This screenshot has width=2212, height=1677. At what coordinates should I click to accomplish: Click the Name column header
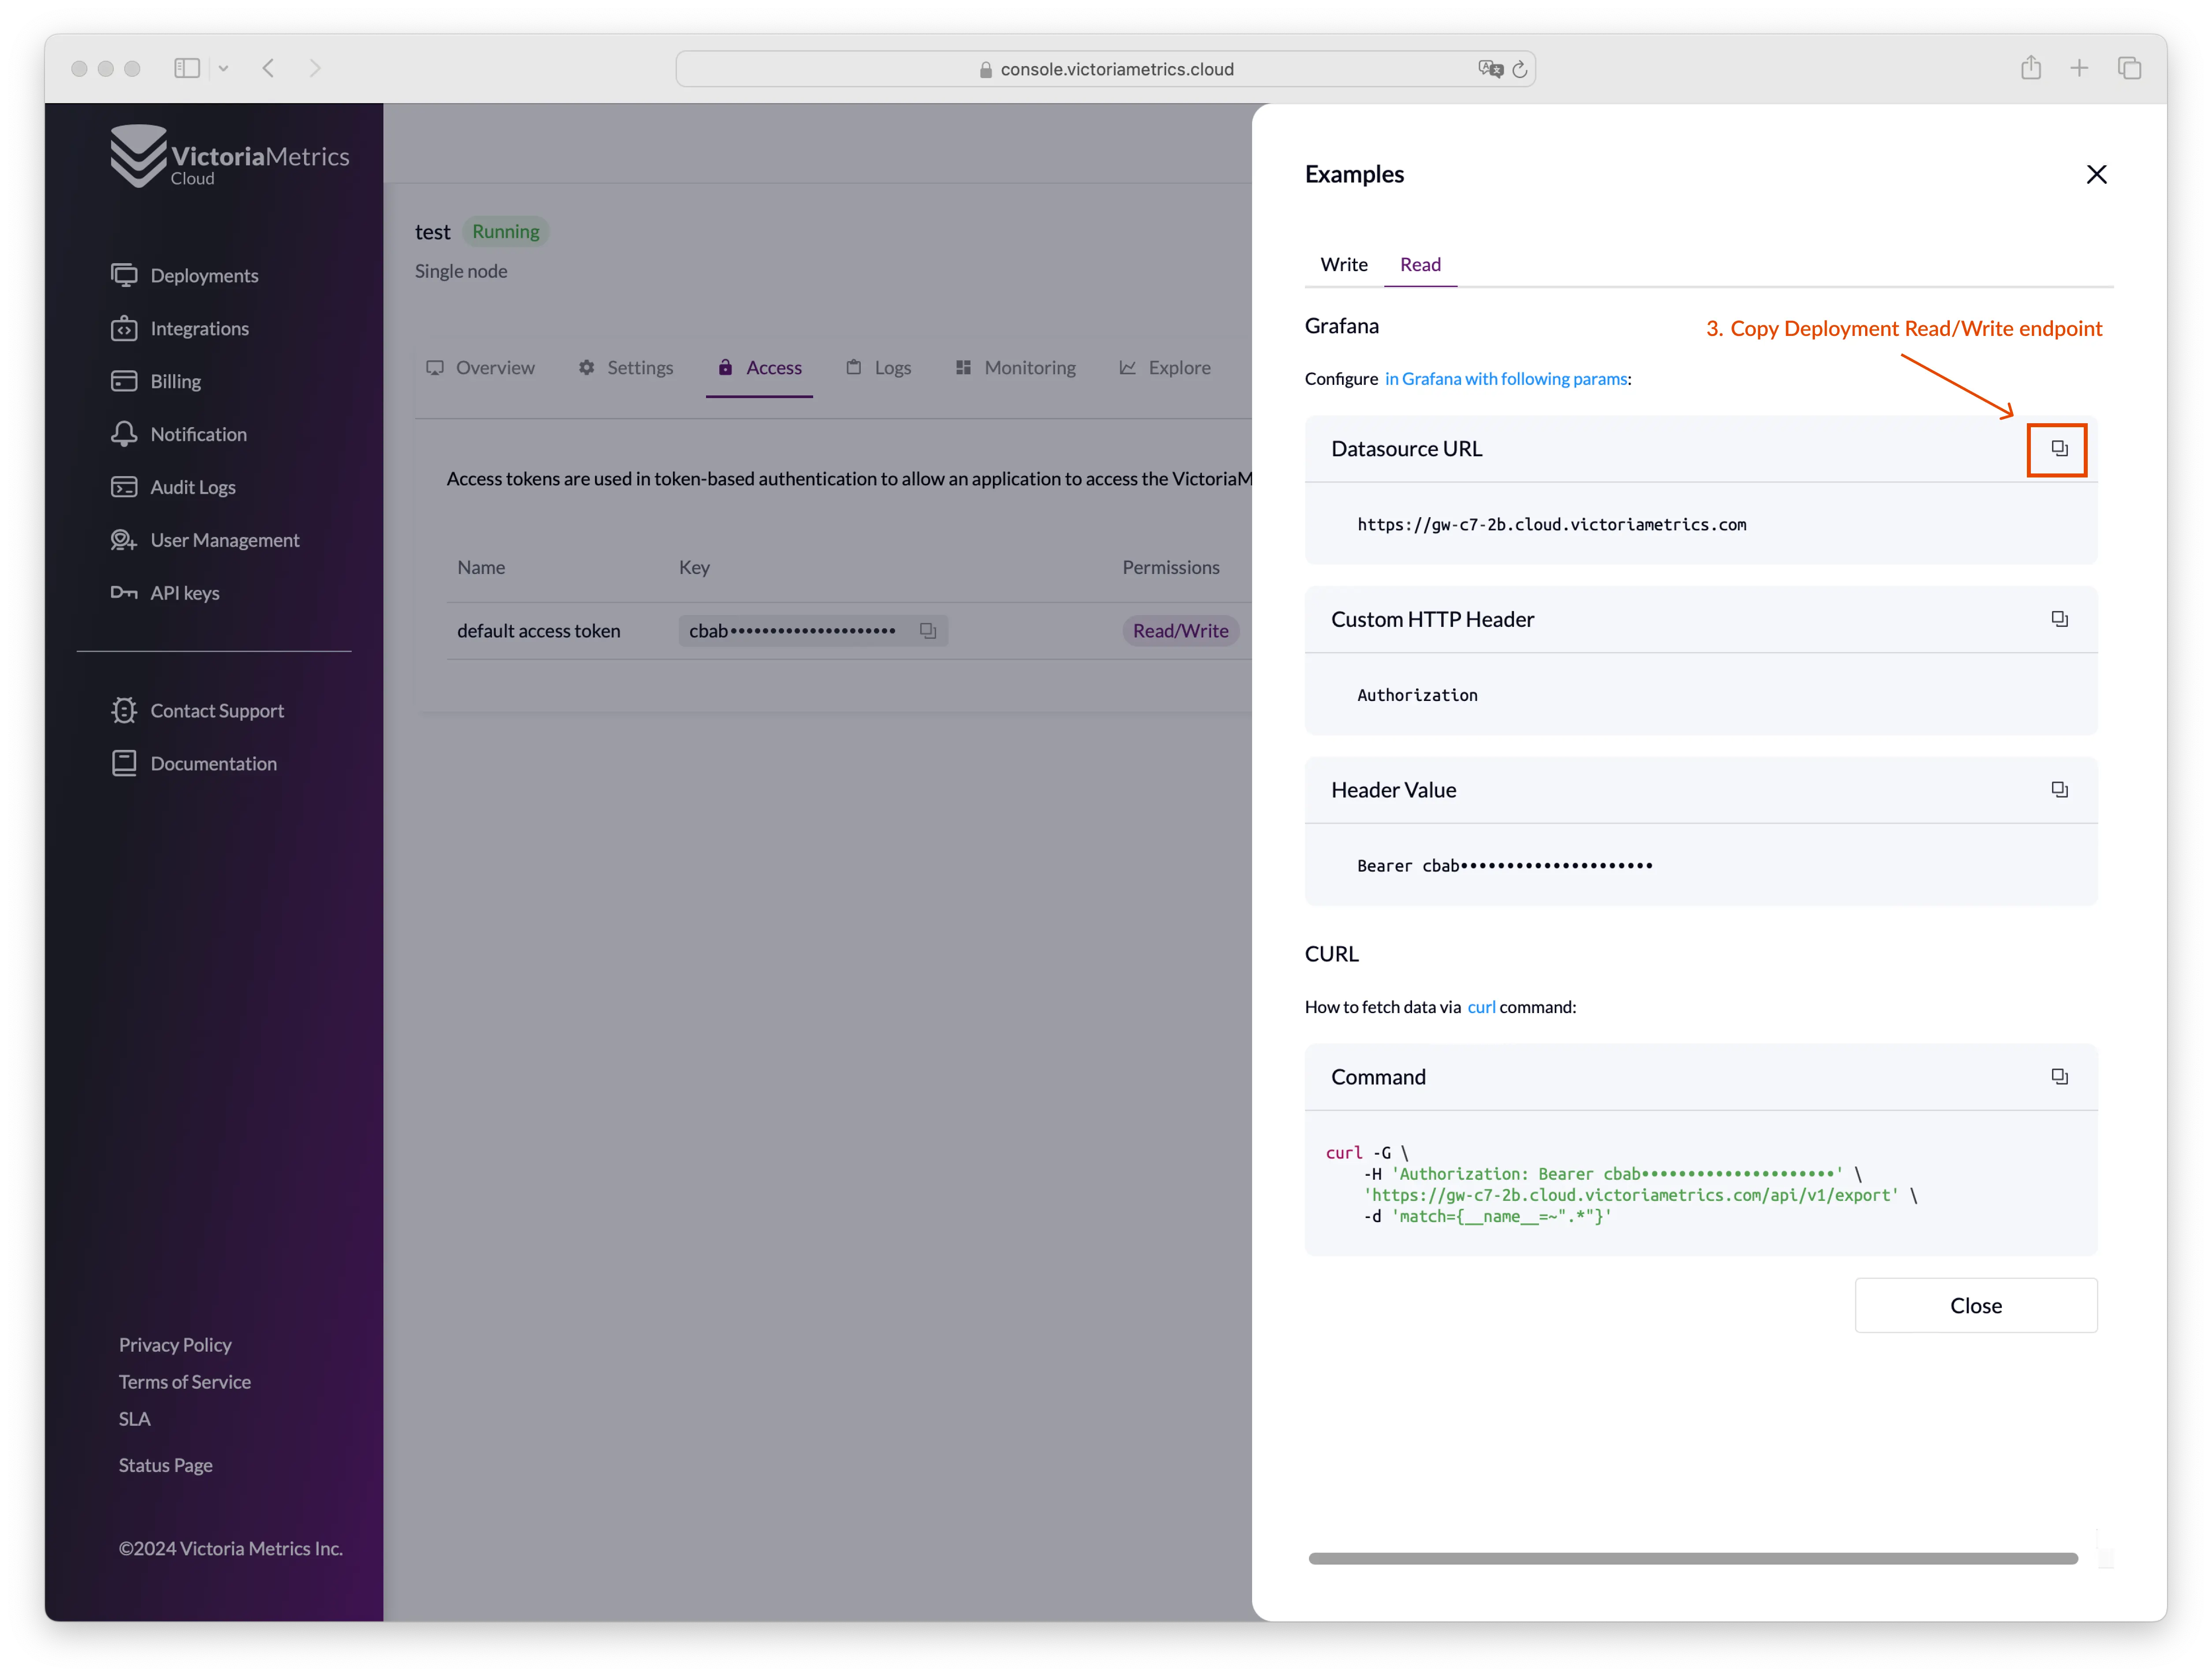(481, 567)
